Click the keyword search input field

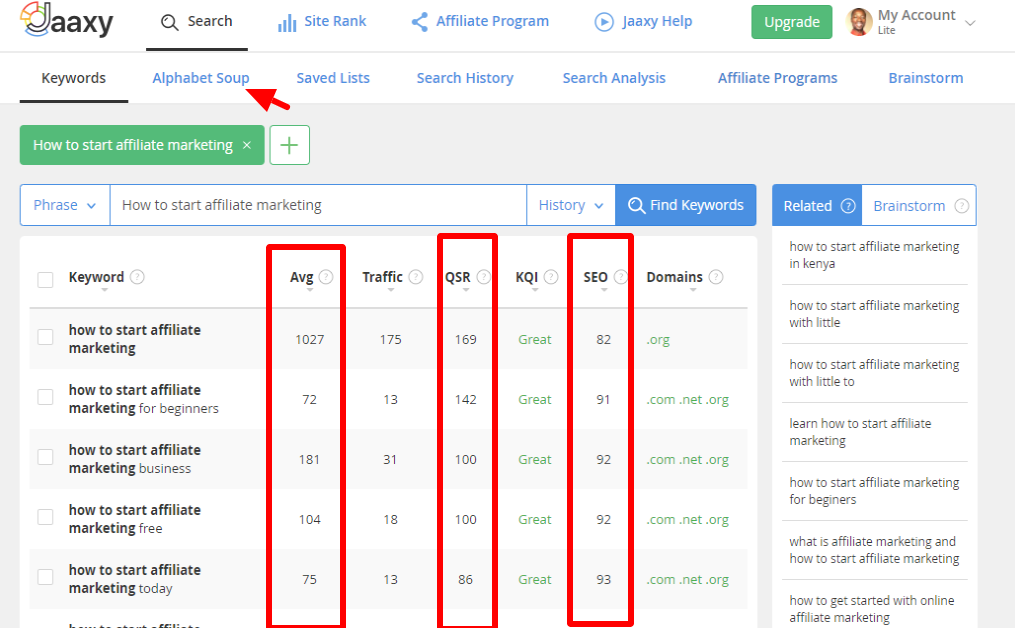click(x=318, y=205)
